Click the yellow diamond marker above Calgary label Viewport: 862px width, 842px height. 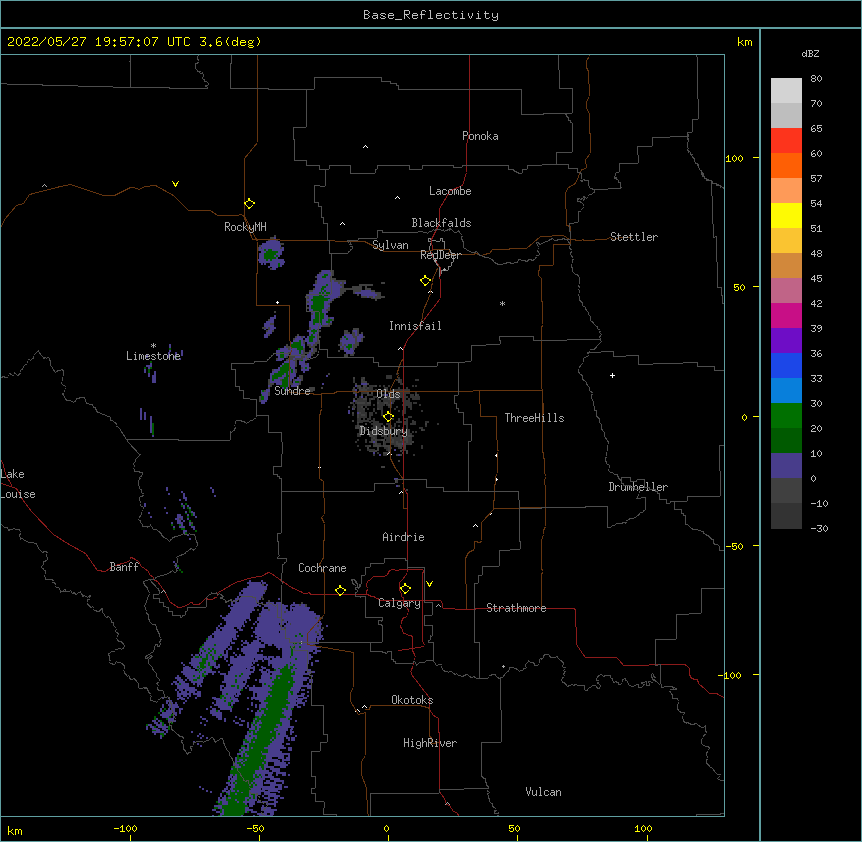(405, 589)
